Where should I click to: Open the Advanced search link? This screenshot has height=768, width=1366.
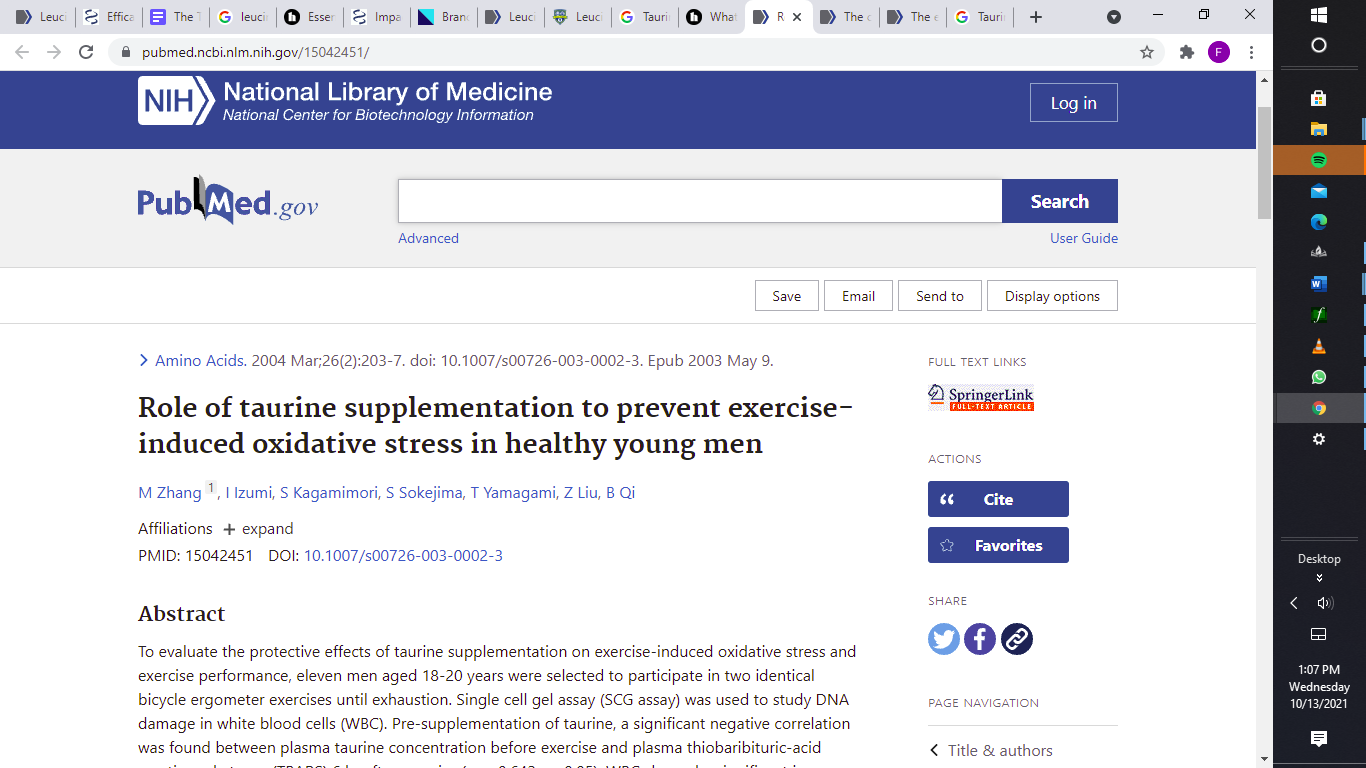428,238
